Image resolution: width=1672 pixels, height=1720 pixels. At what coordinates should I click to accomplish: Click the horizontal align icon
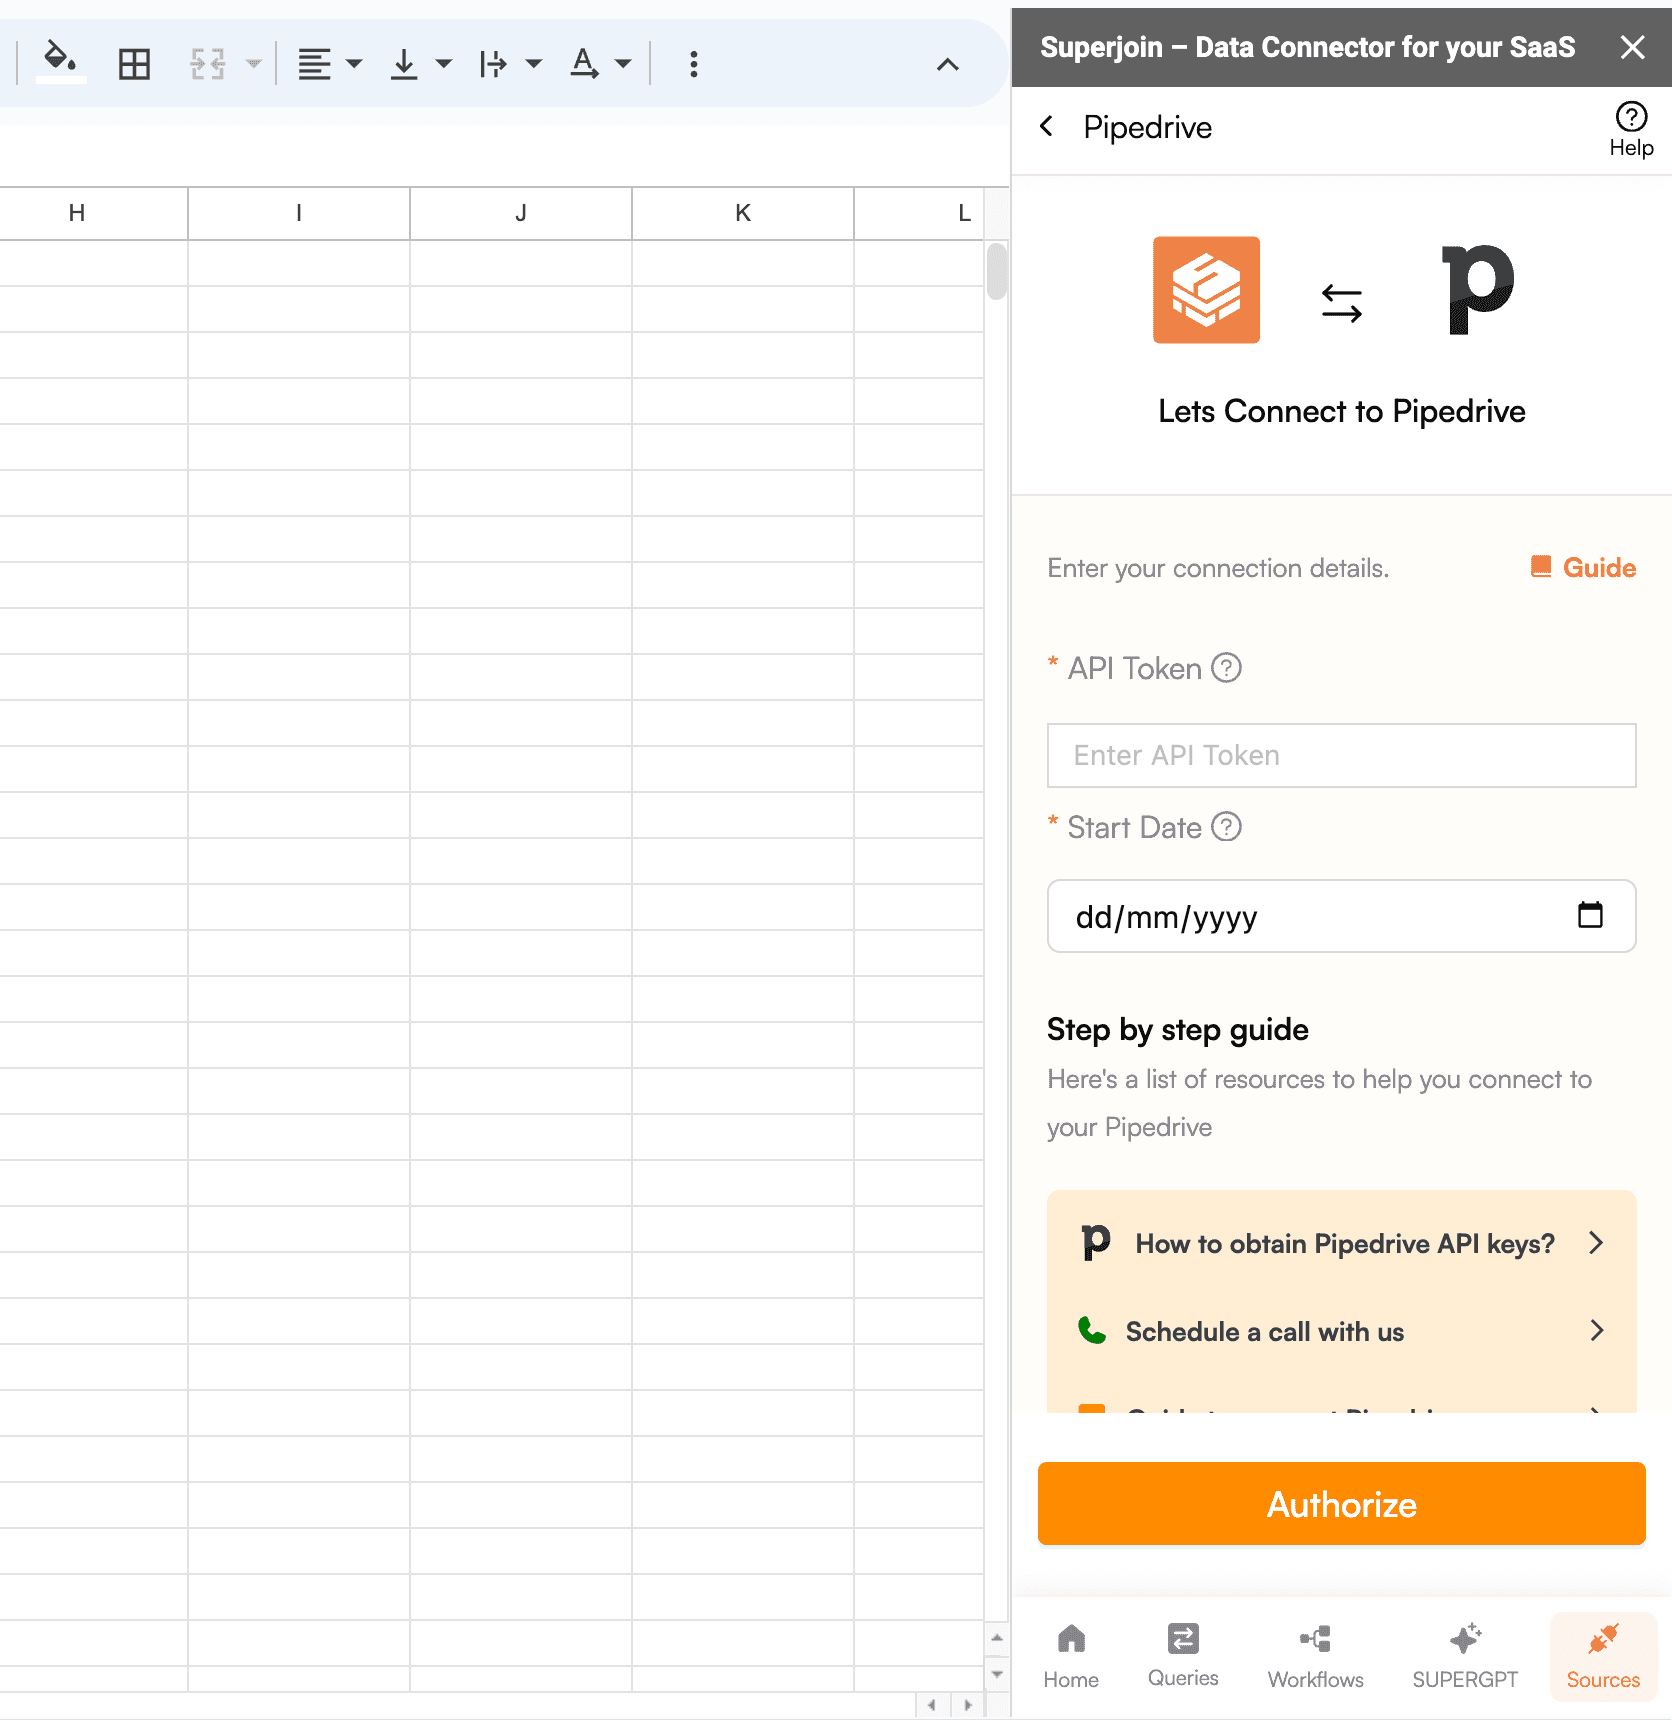coord(315,64)
